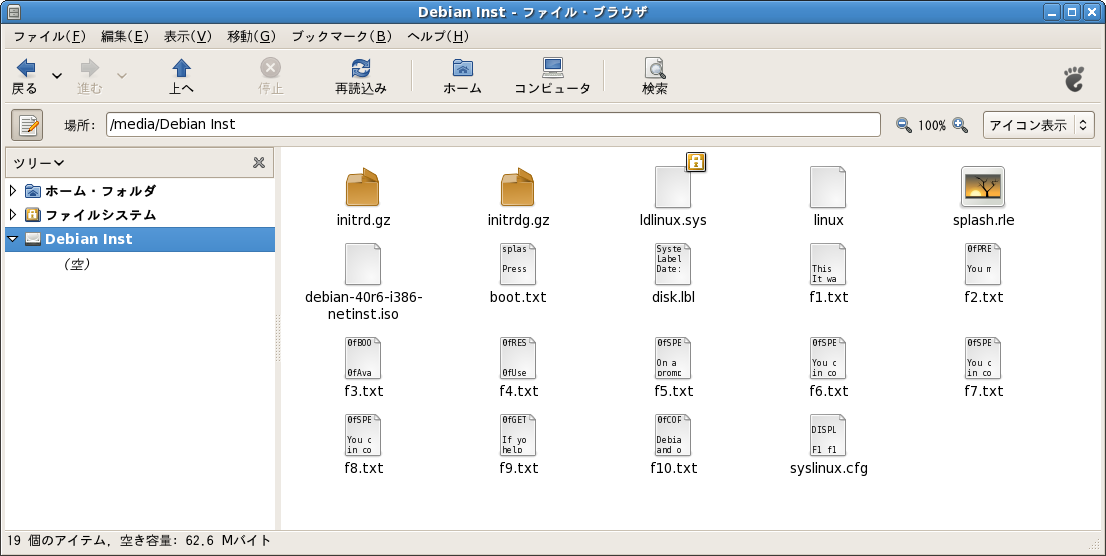The width and height of the screenshot is (1106, 556).
Task: Expand the ファイルシステム tree node
Action: (x=13, y=214)
